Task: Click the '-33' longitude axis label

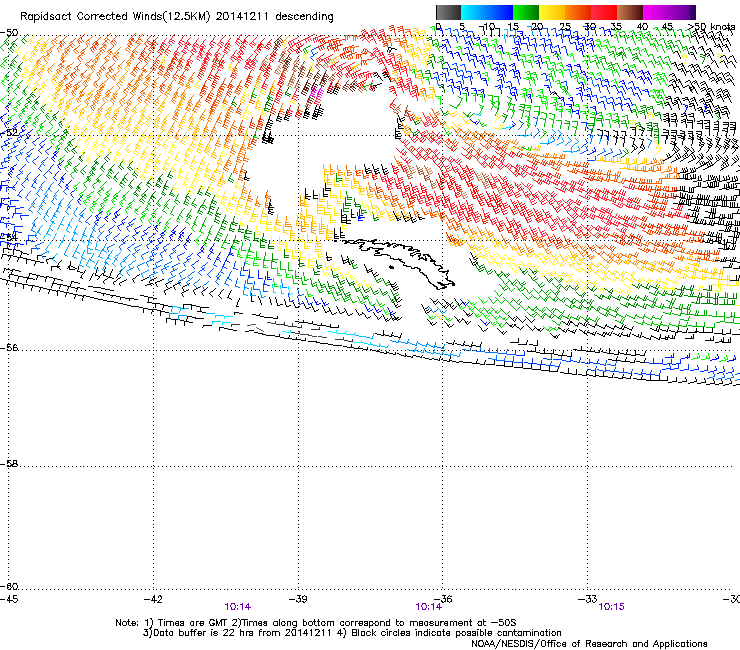Action: 588,599
